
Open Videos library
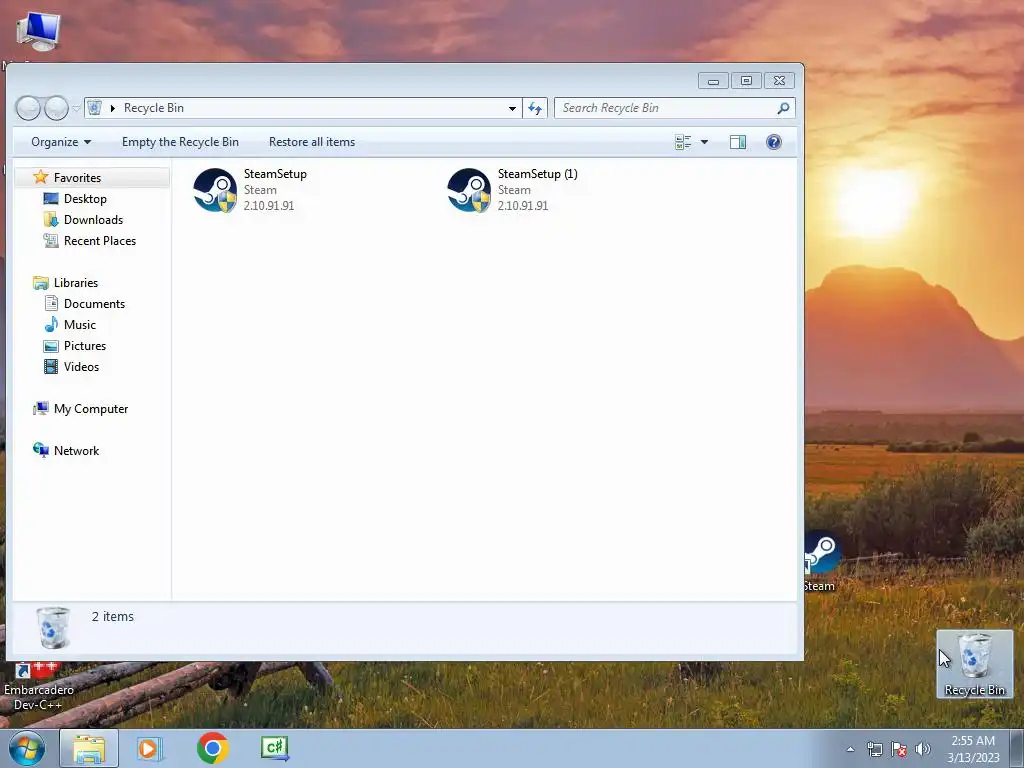point(82,366)
